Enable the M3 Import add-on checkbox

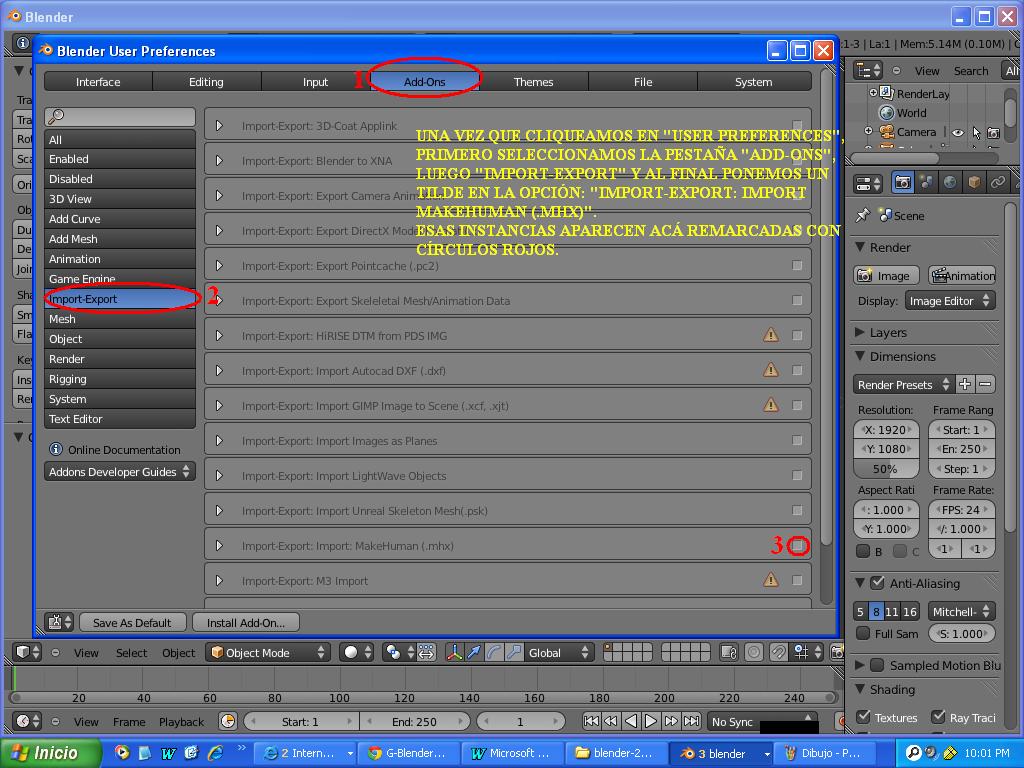(797, 580)
